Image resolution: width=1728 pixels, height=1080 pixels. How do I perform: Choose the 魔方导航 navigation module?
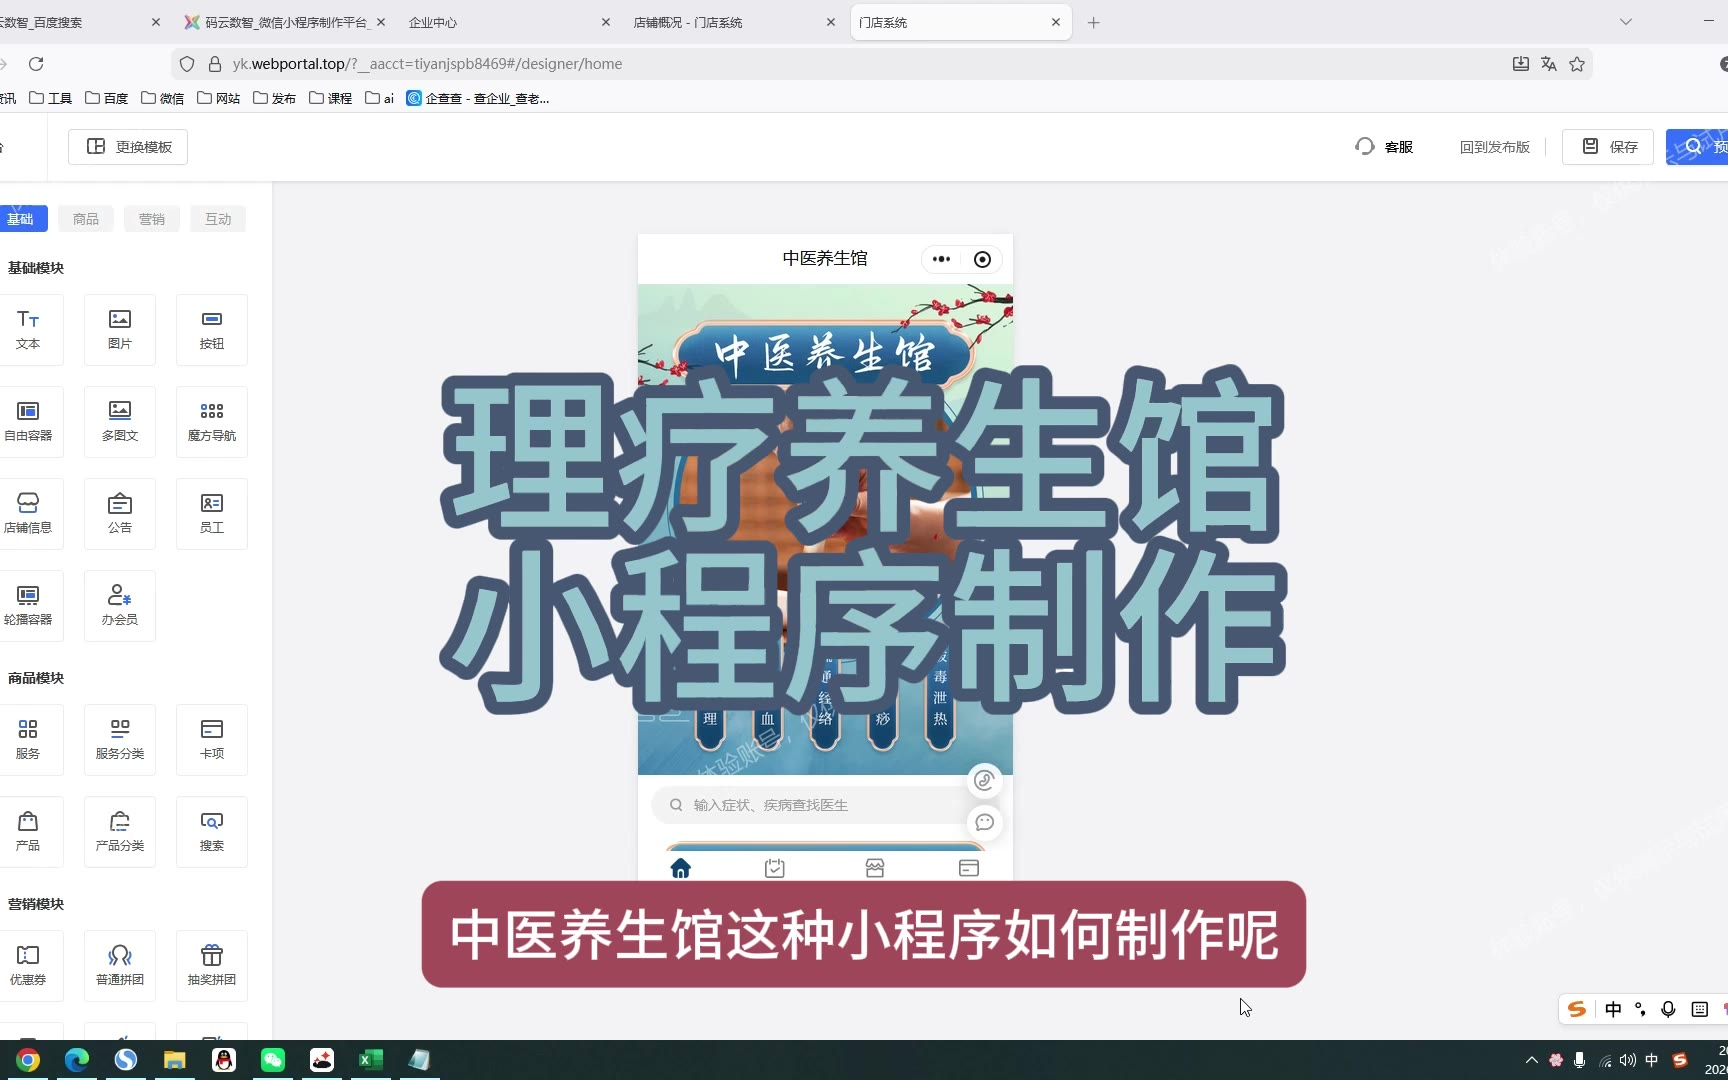[212, 421]
